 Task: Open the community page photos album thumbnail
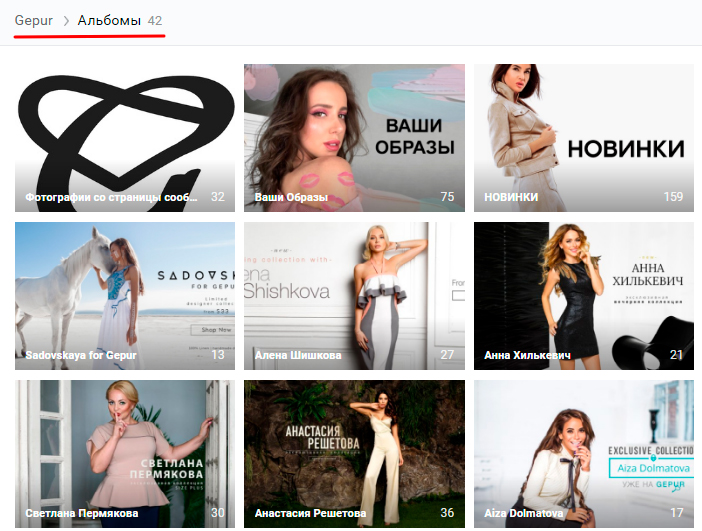(125, 138)
